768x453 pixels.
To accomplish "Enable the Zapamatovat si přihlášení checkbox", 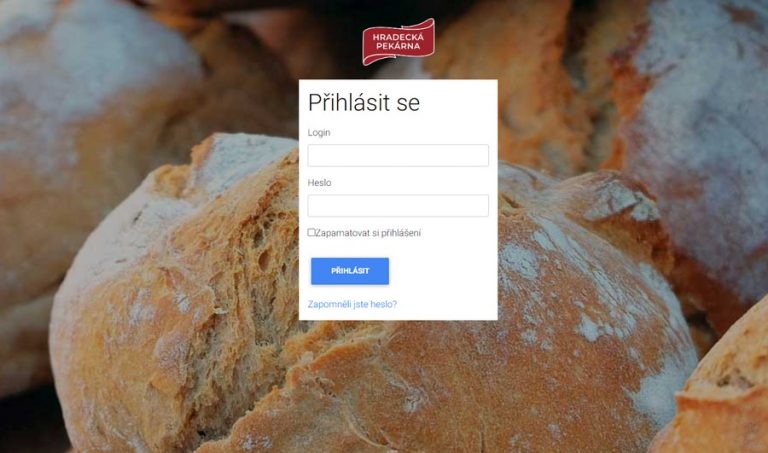I will 311,232.
